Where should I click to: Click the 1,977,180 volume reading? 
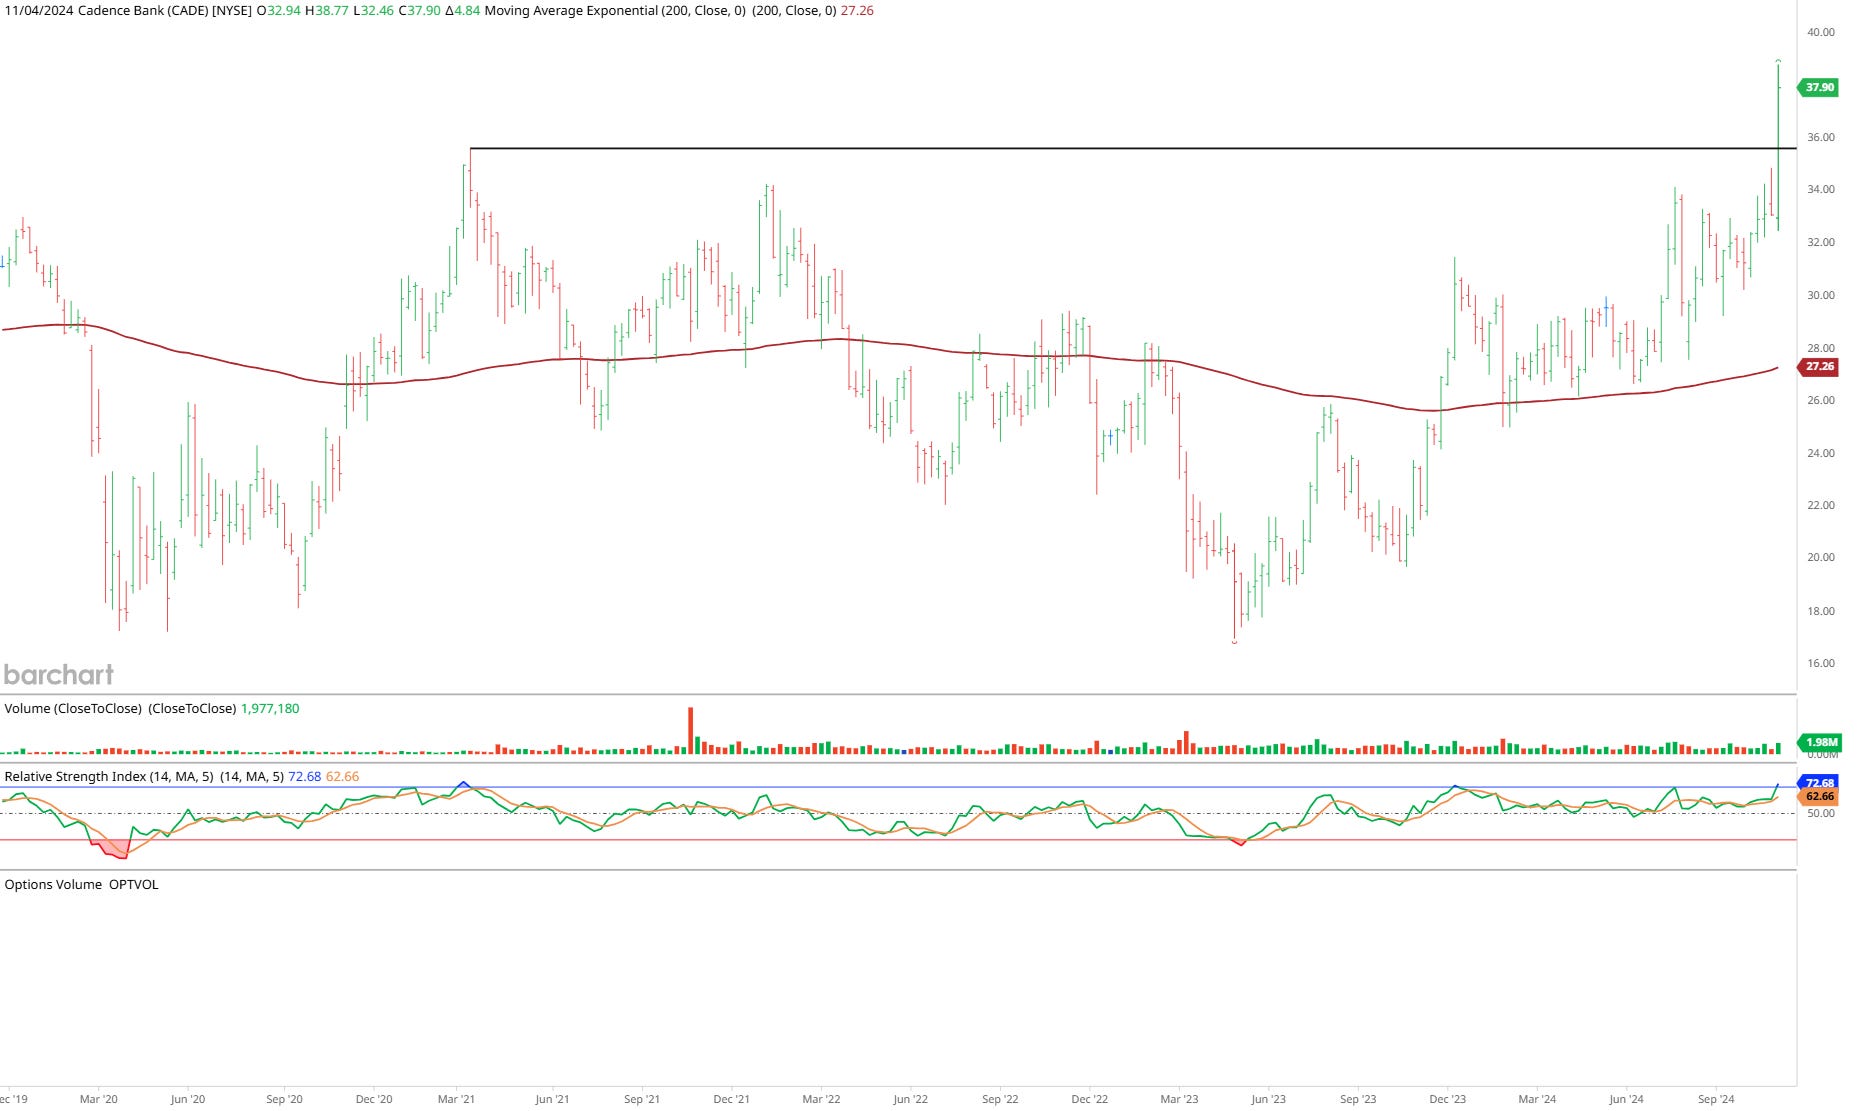pos(270,708)
